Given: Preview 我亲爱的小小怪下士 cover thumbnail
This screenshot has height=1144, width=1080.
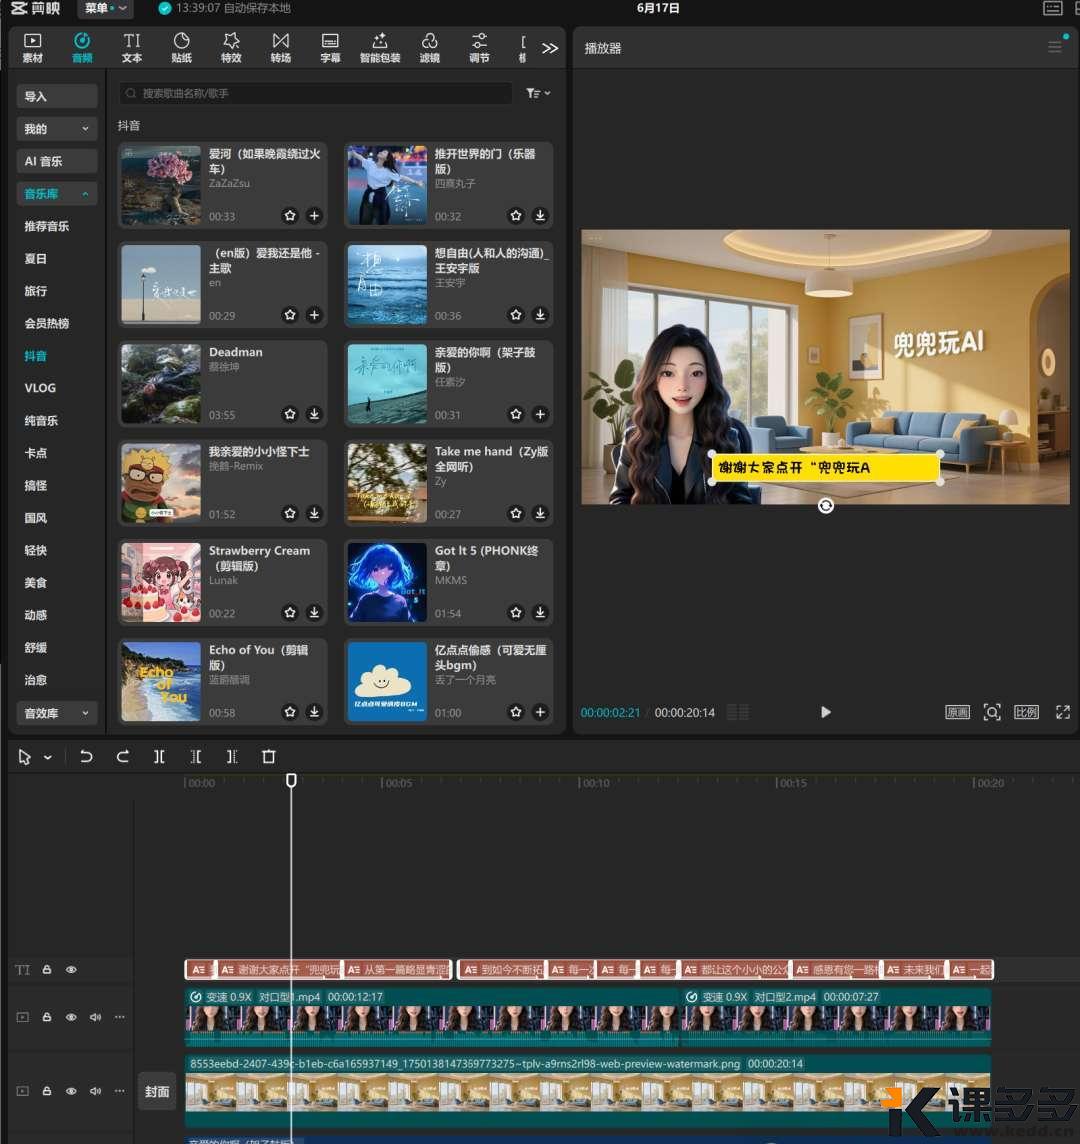Looking at the screenshot, I should pyautogui.click(x=161, y=483).
